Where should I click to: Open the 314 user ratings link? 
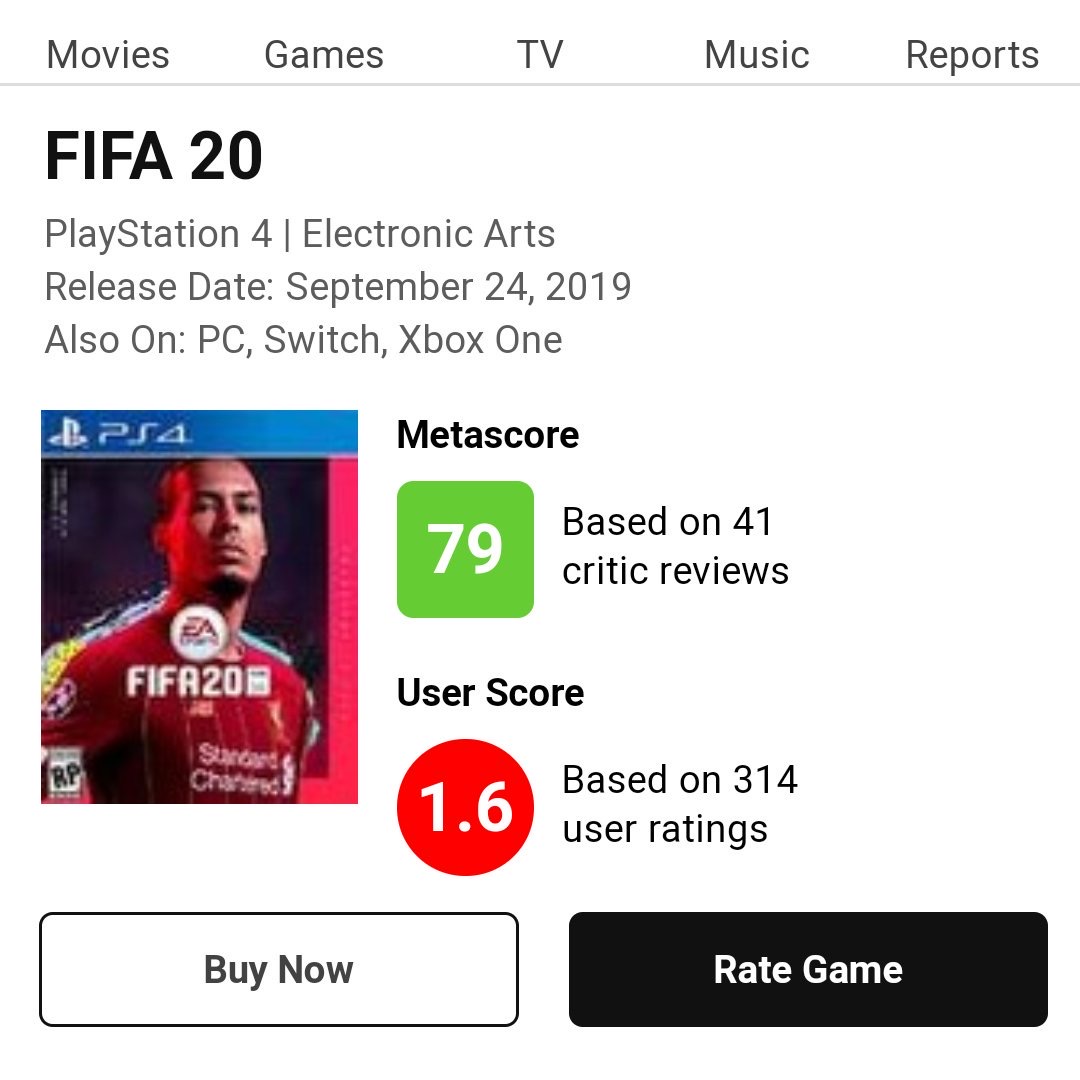tap(679, 804)
